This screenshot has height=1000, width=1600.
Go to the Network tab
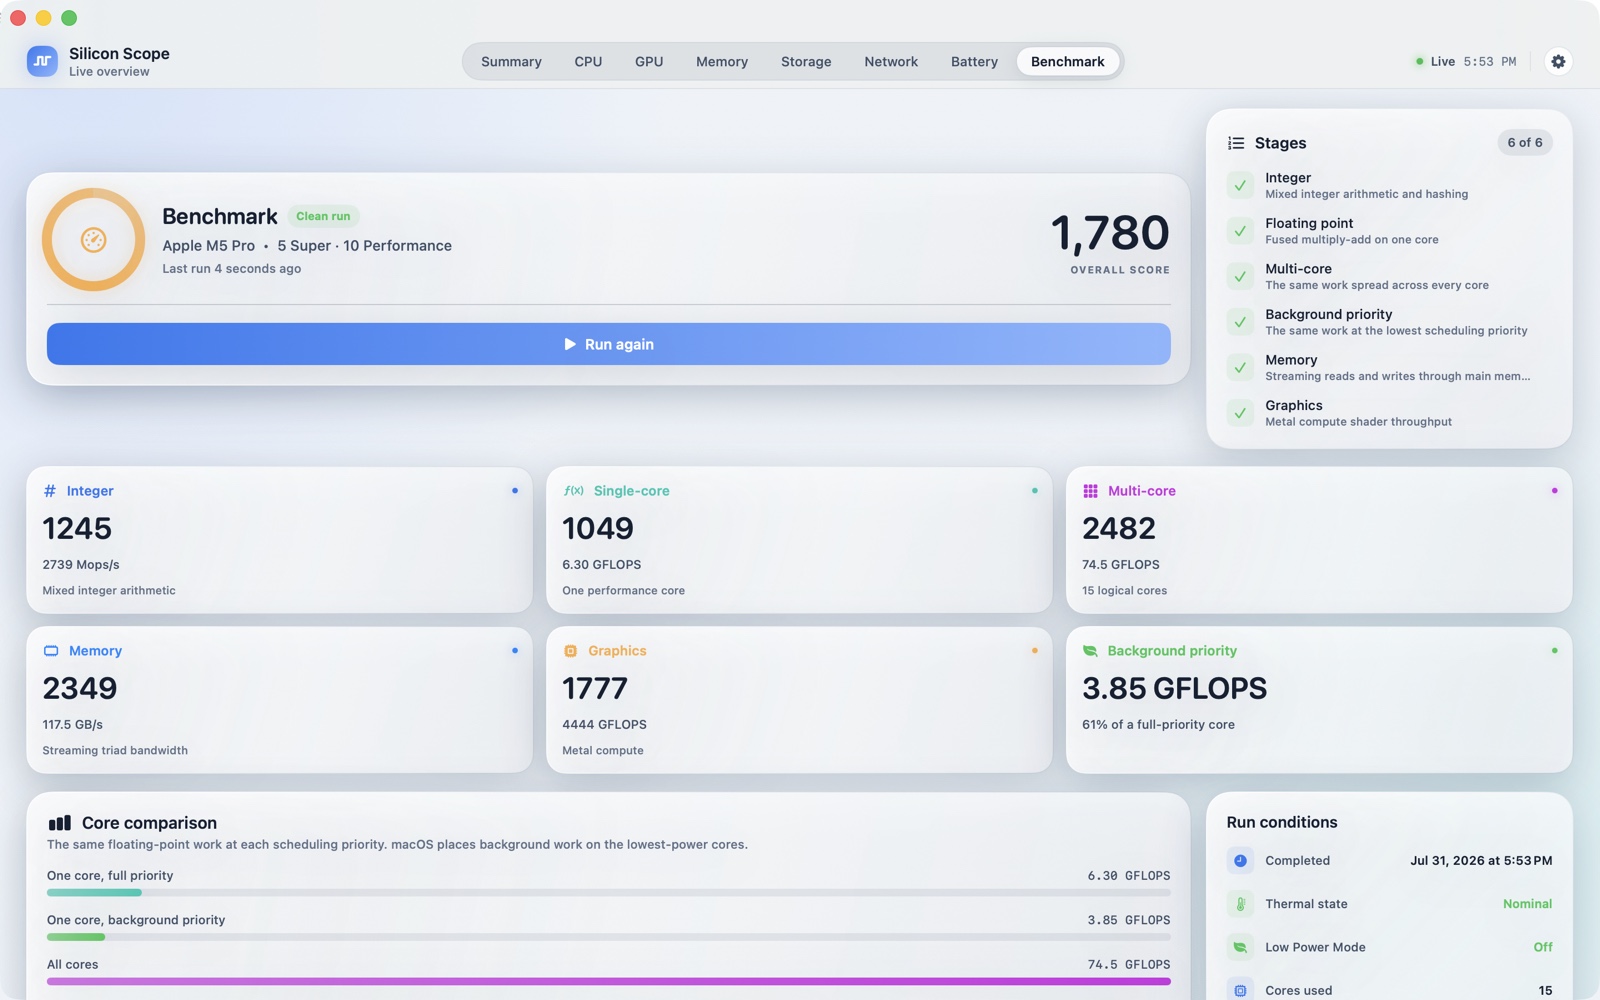tap(891, 62)
